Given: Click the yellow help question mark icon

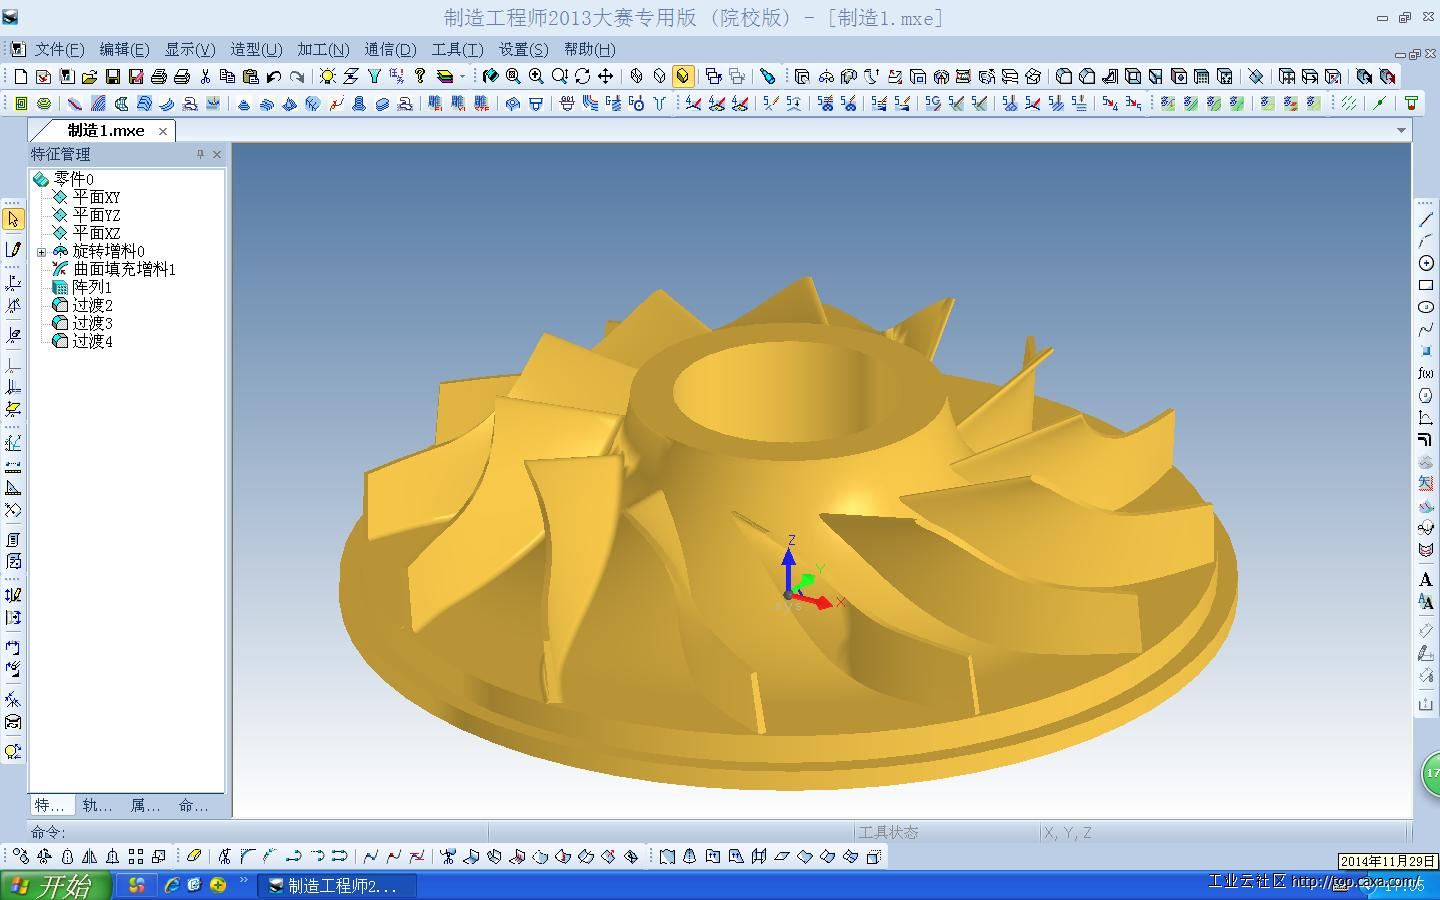Looking at the screenshot, I should tap(420, 76).
